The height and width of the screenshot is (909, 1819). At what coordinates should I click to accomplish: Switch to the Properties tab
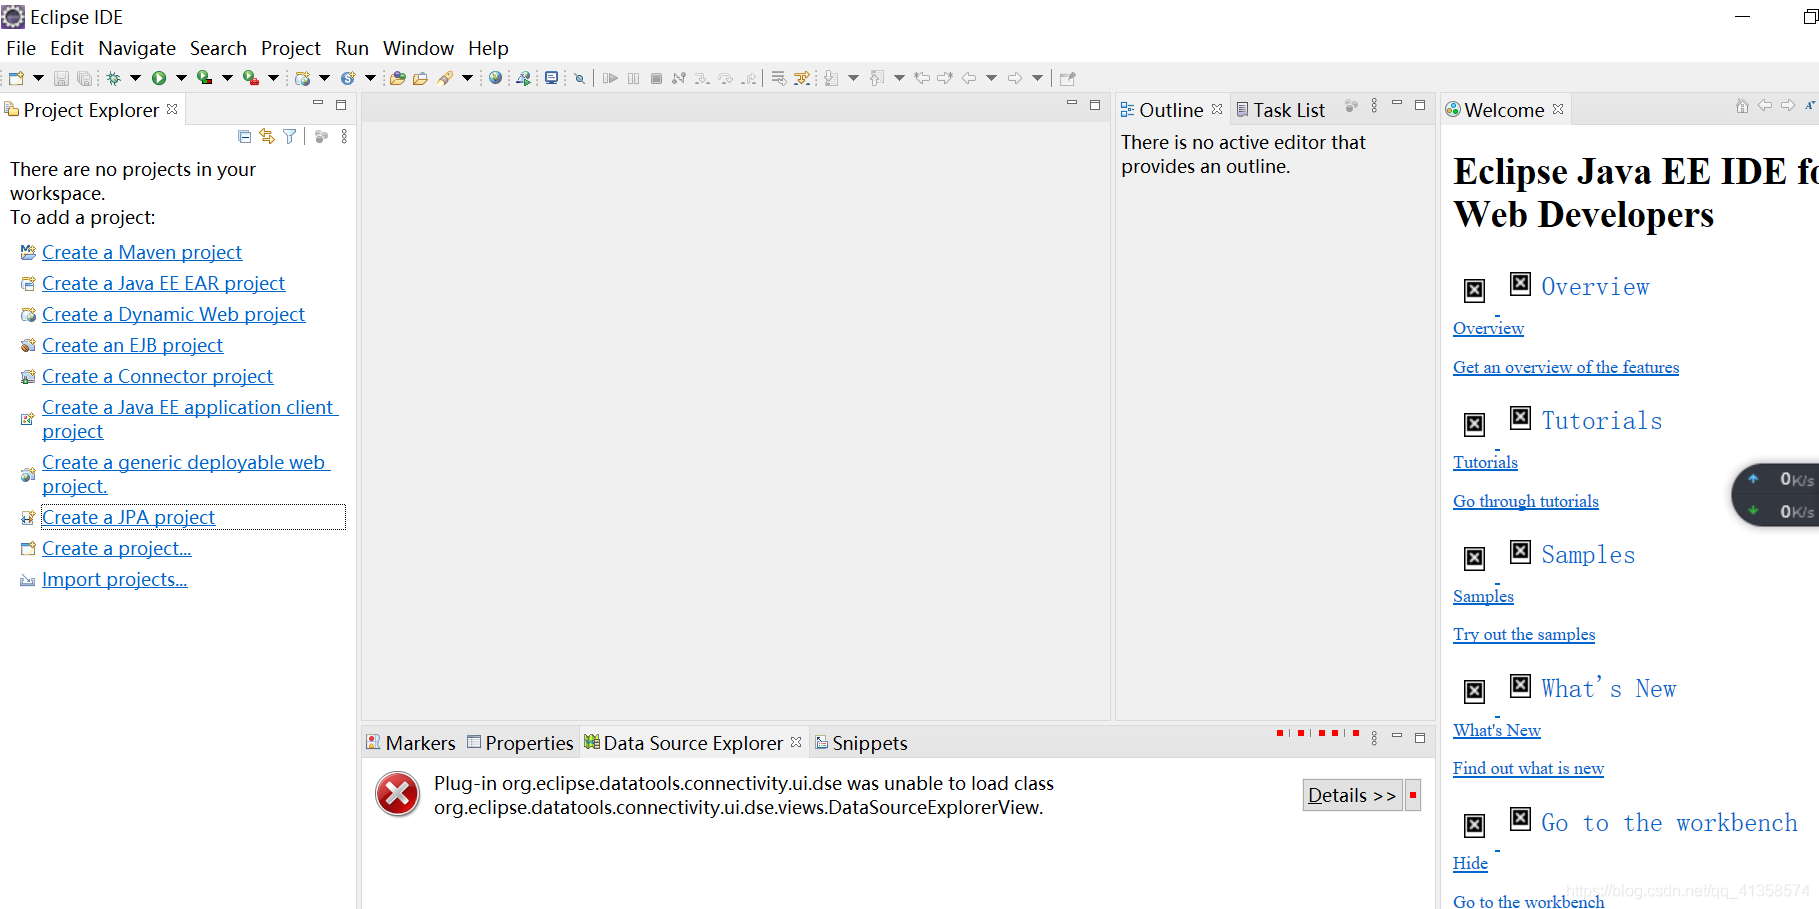pyautogui.click(x=520, y=743)
